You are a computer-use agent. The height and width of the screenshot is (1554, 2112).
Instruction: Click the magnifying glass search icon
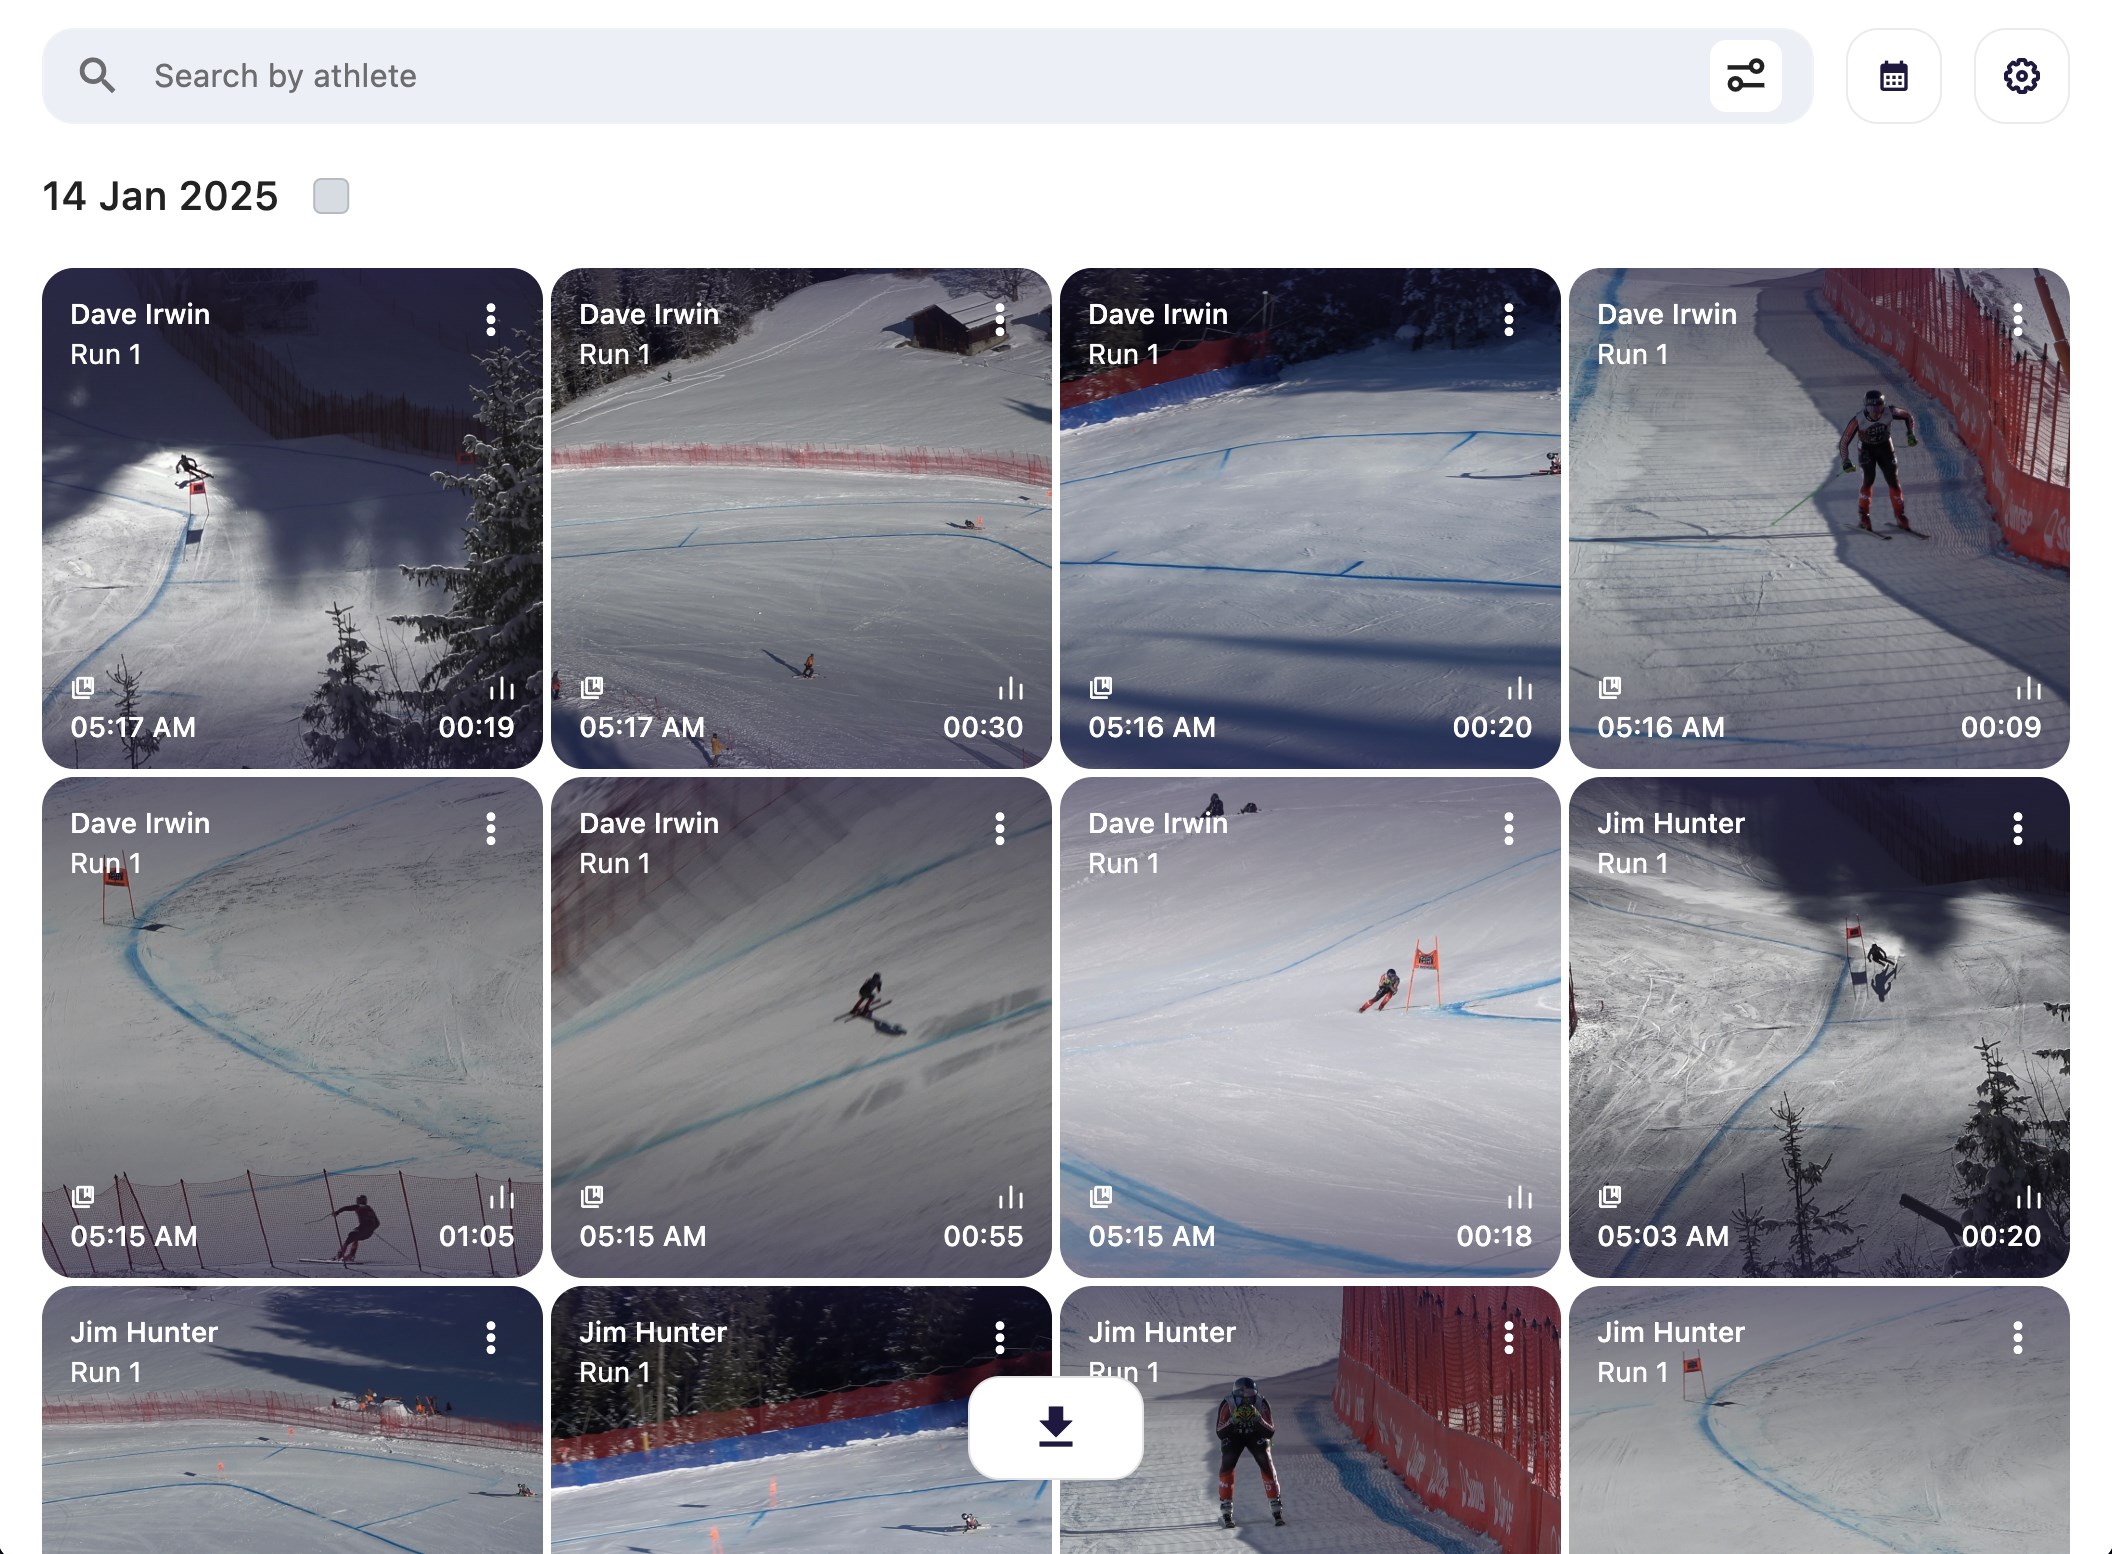point(97,76)
